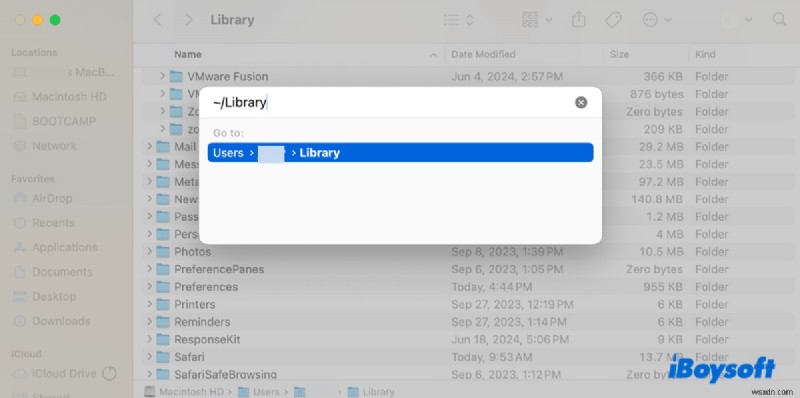Select the SafariSafeBrowsing folder icon
This screenshot has height=398, width=800.
tap(163, 375)
